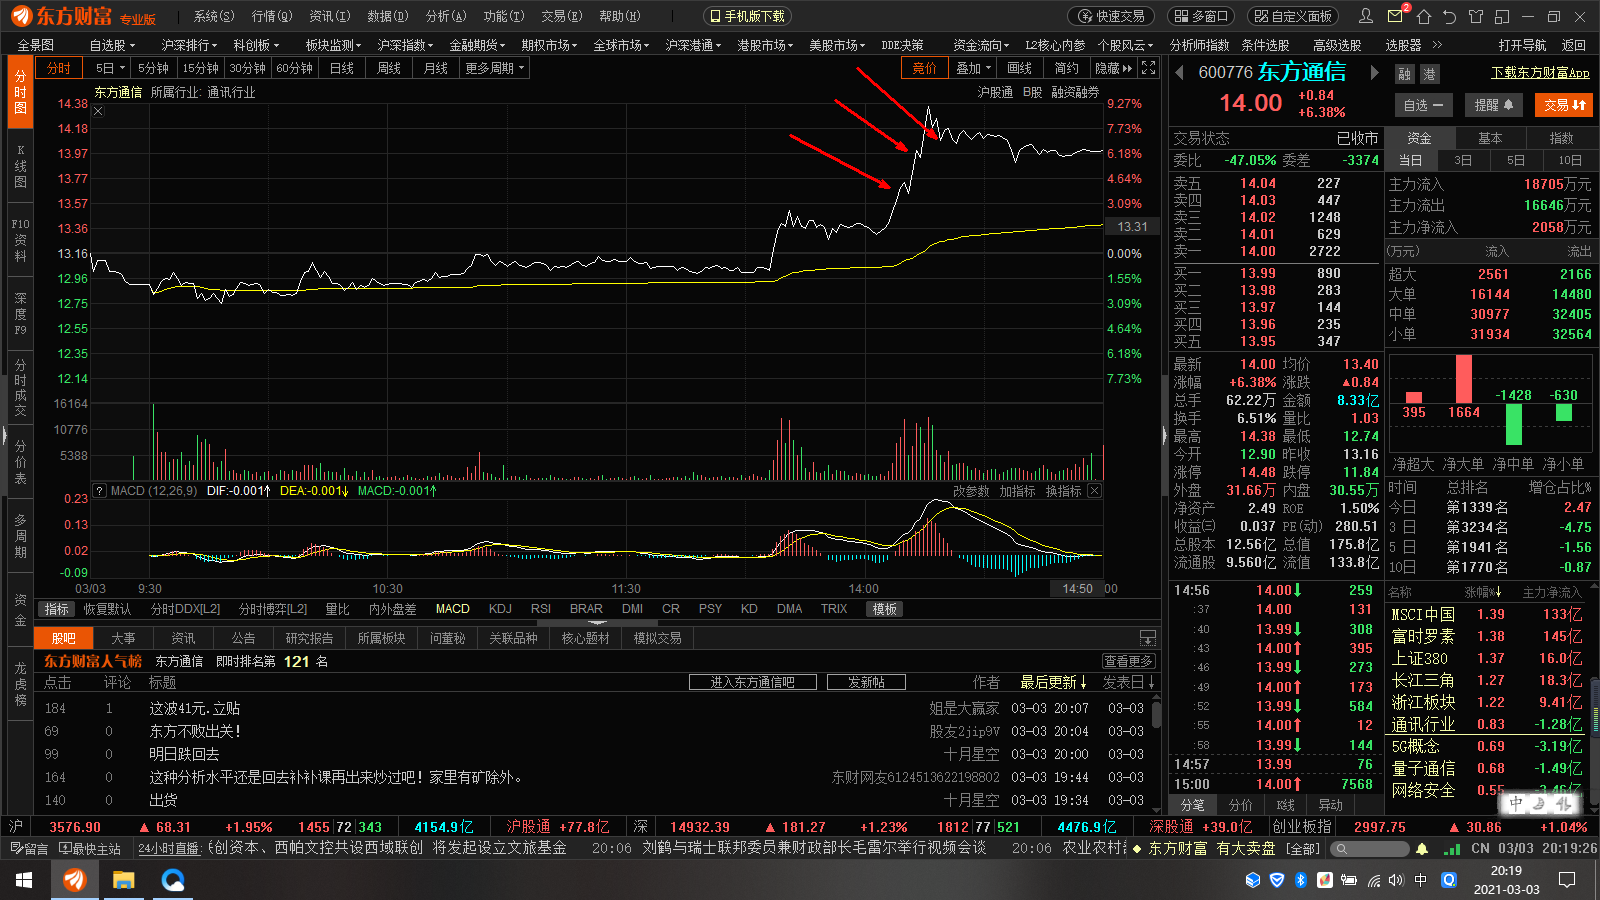Show more toolbar items via double chevron
Viewport: 1600px width, 900px height.
[1437, 45]
